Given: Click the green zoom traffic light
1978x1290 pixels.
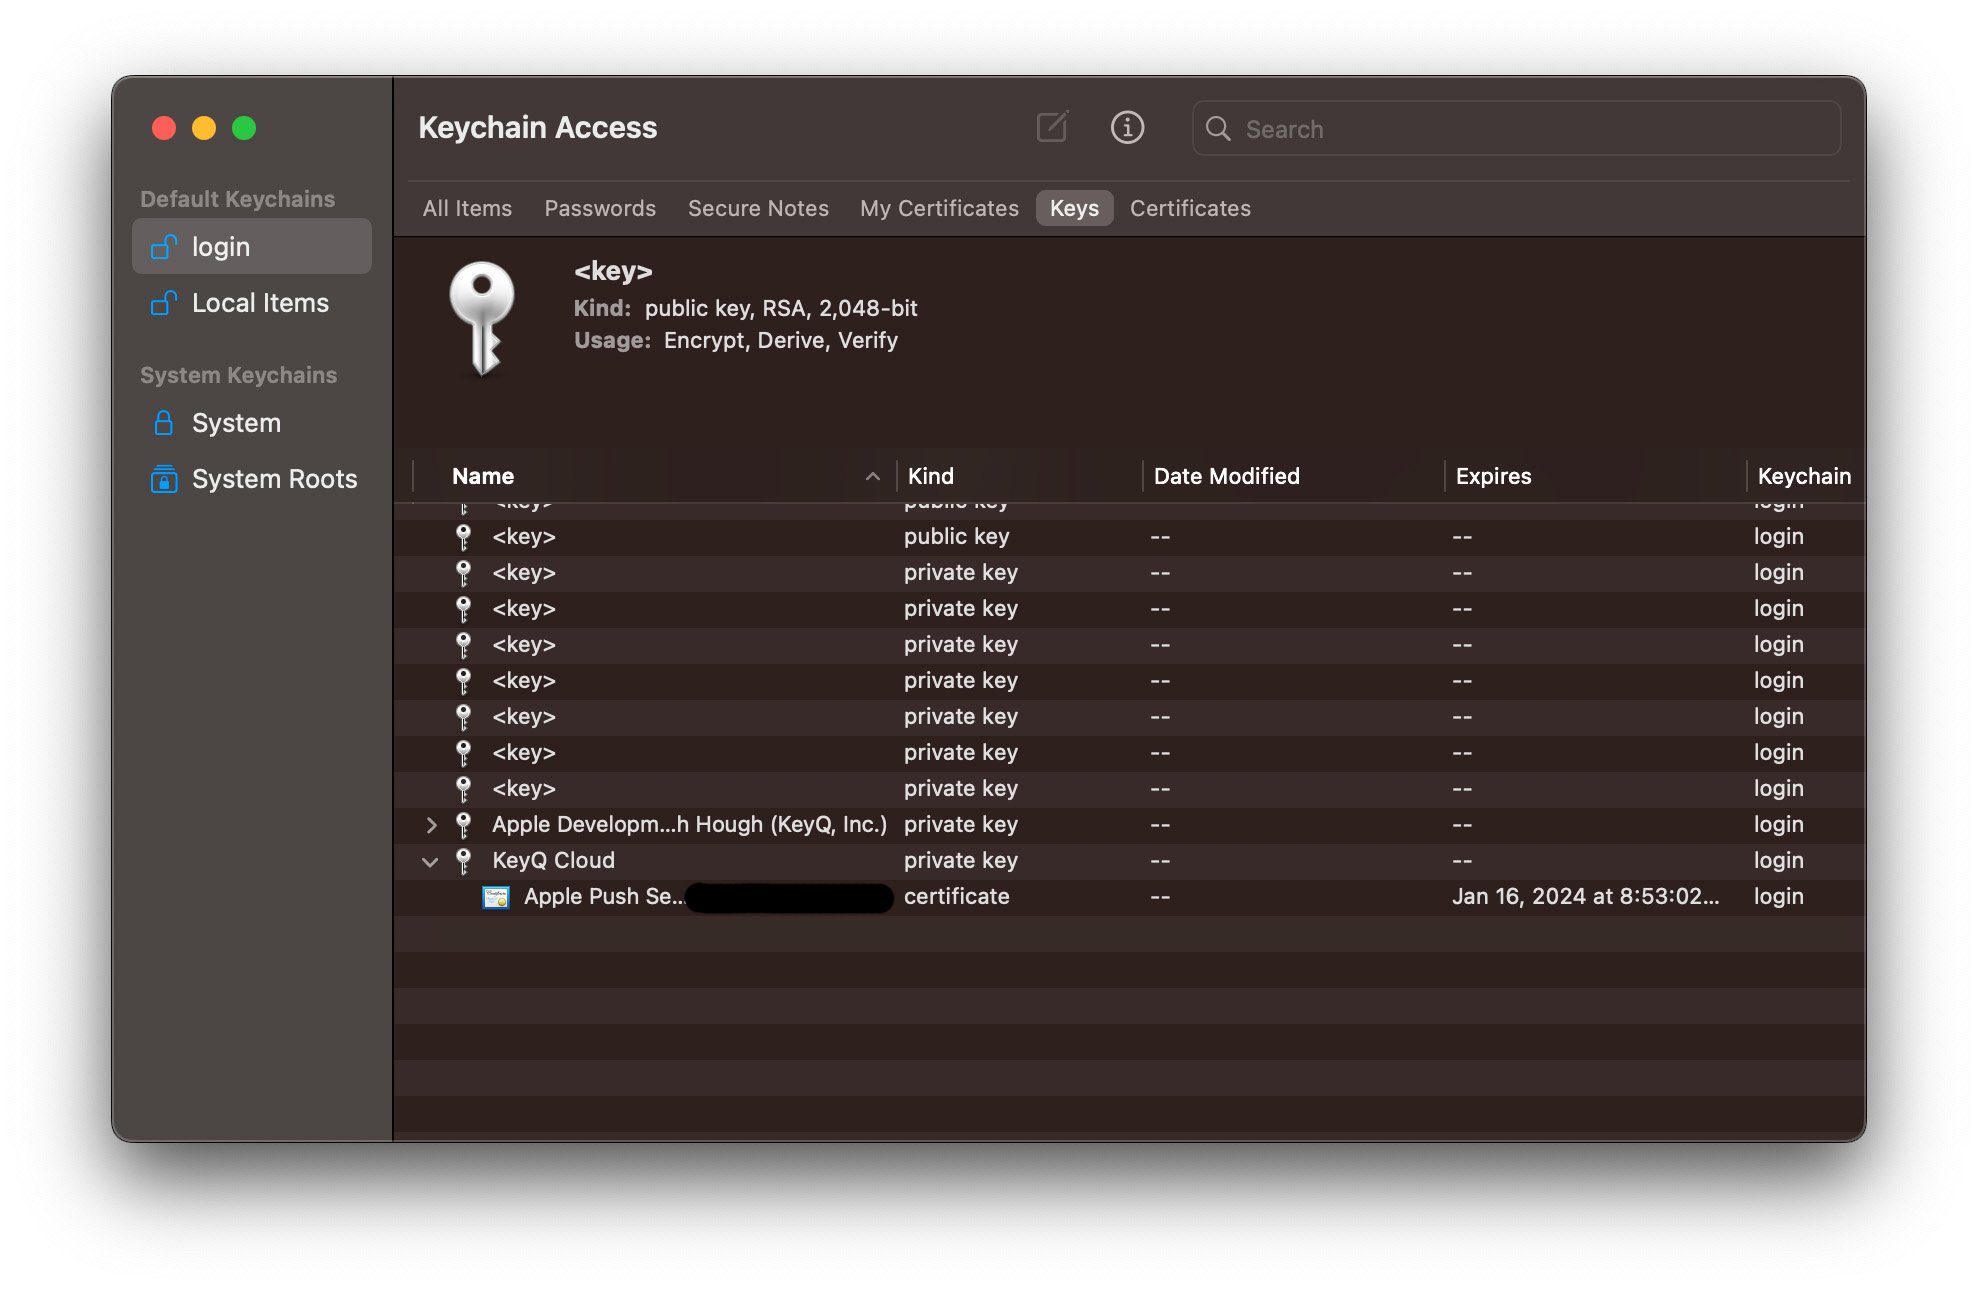Looking at the screenshot, I should pos(242,128).
